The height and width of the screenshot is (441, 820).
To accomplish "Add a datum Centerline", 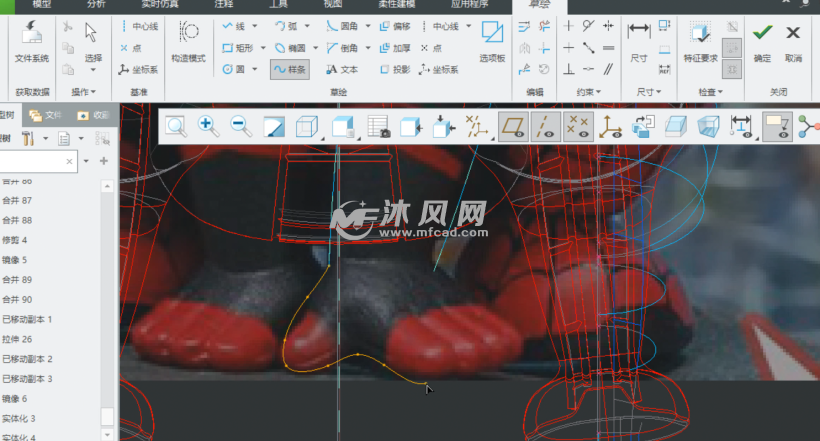I will point(139,26).
